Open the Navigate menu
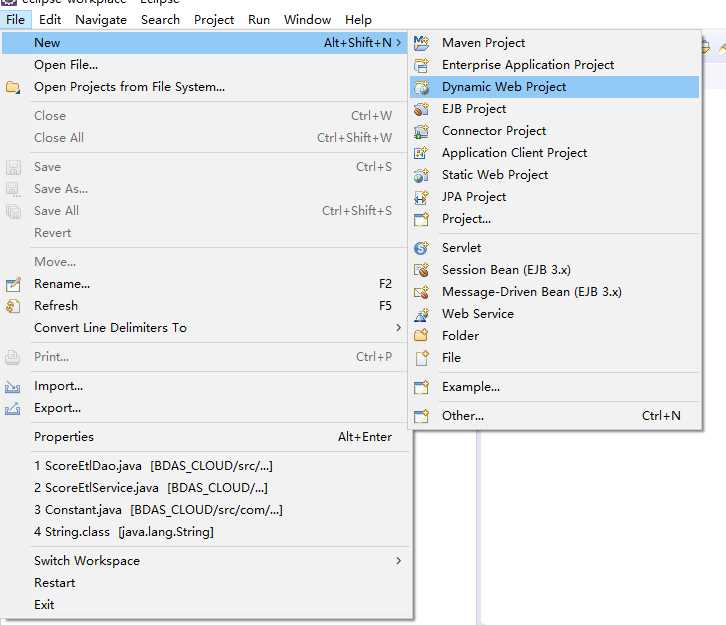This screenshot has width=726, height=625. point(101,20)
